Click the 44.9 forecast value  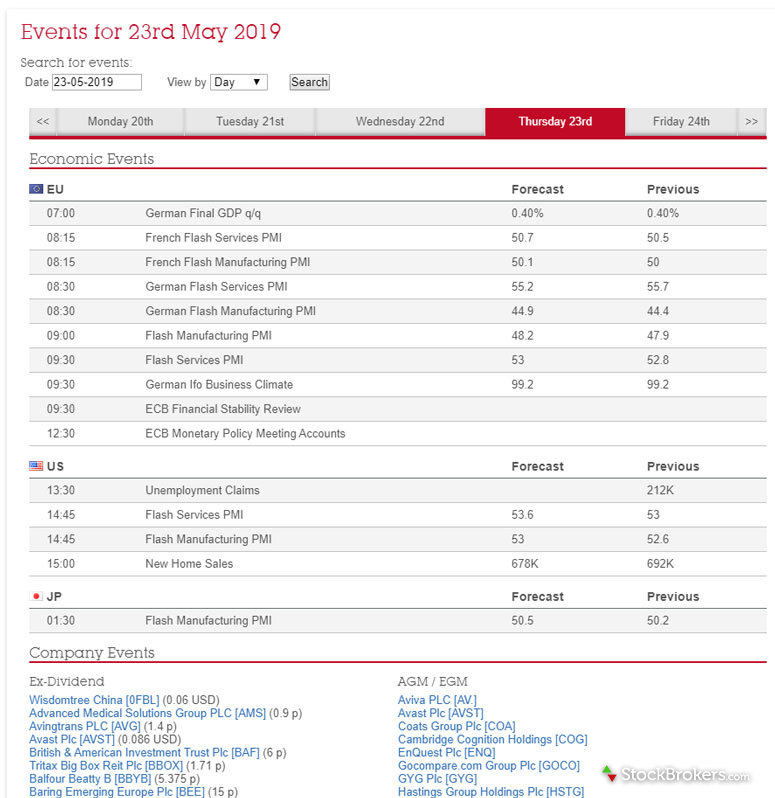click(x=523, y=311)
